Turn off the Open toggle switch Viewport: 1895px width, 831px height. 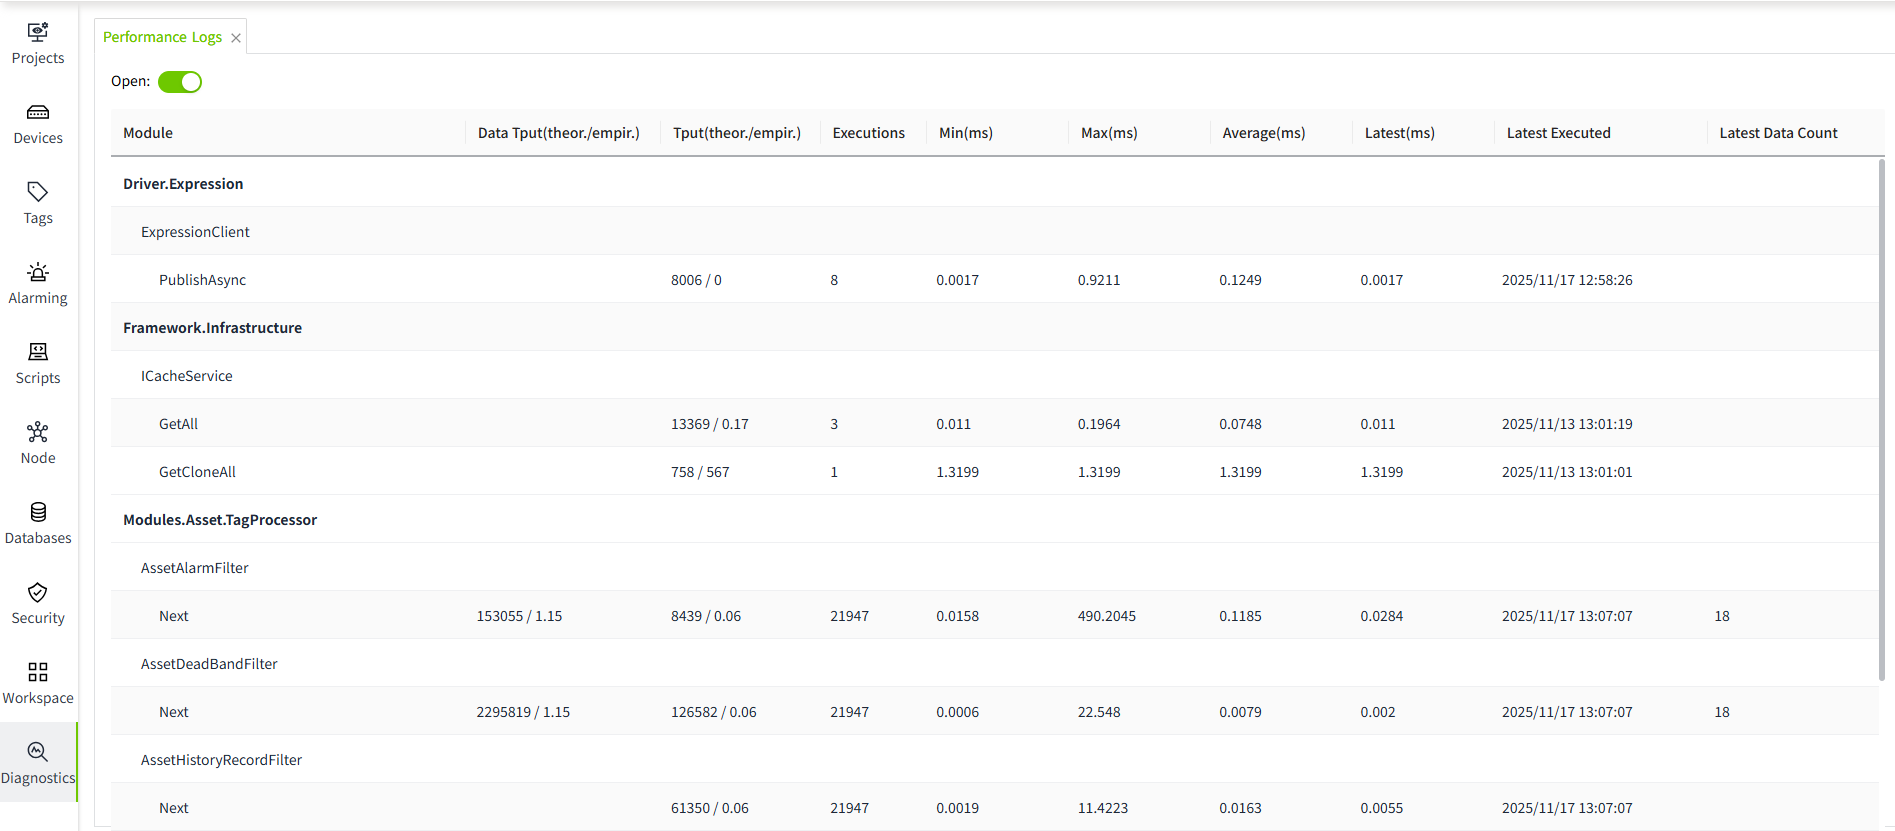pos(180,82)
